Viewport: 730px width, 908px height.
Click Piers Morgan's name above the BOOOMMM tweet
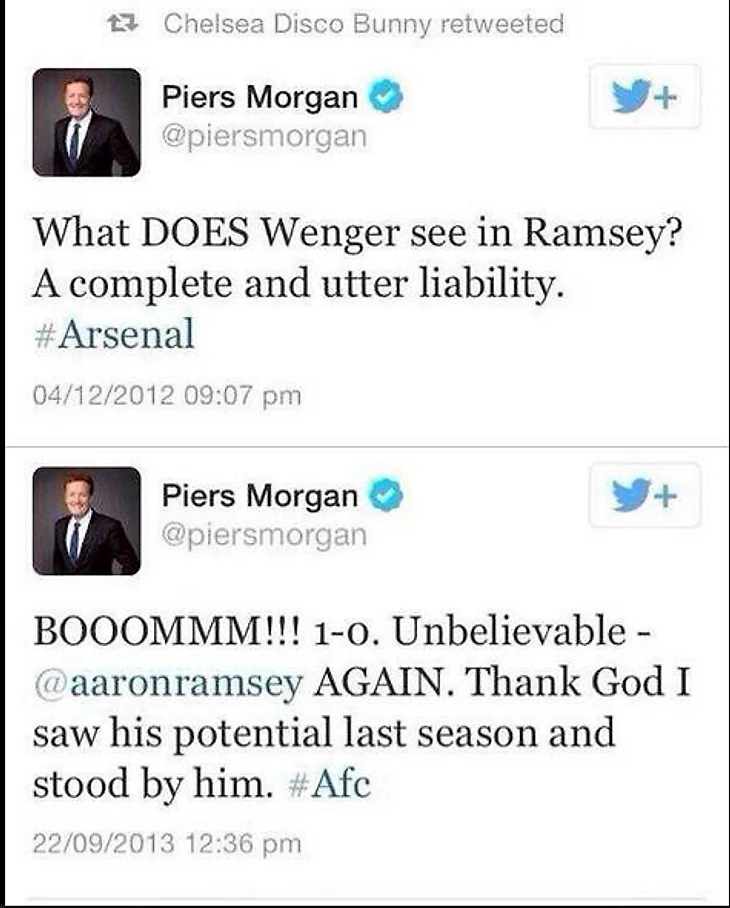[260, 496]
